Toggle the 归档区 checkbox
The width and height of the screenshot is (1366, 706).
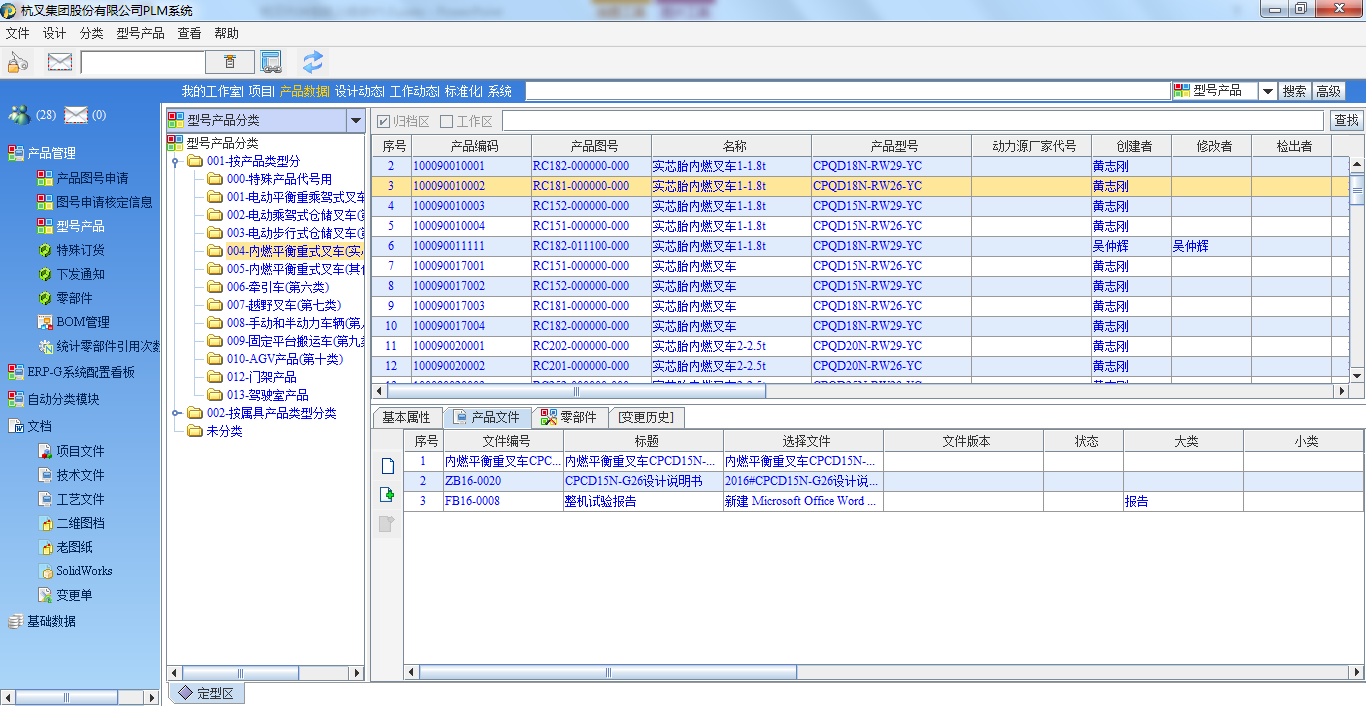point(383,121)
